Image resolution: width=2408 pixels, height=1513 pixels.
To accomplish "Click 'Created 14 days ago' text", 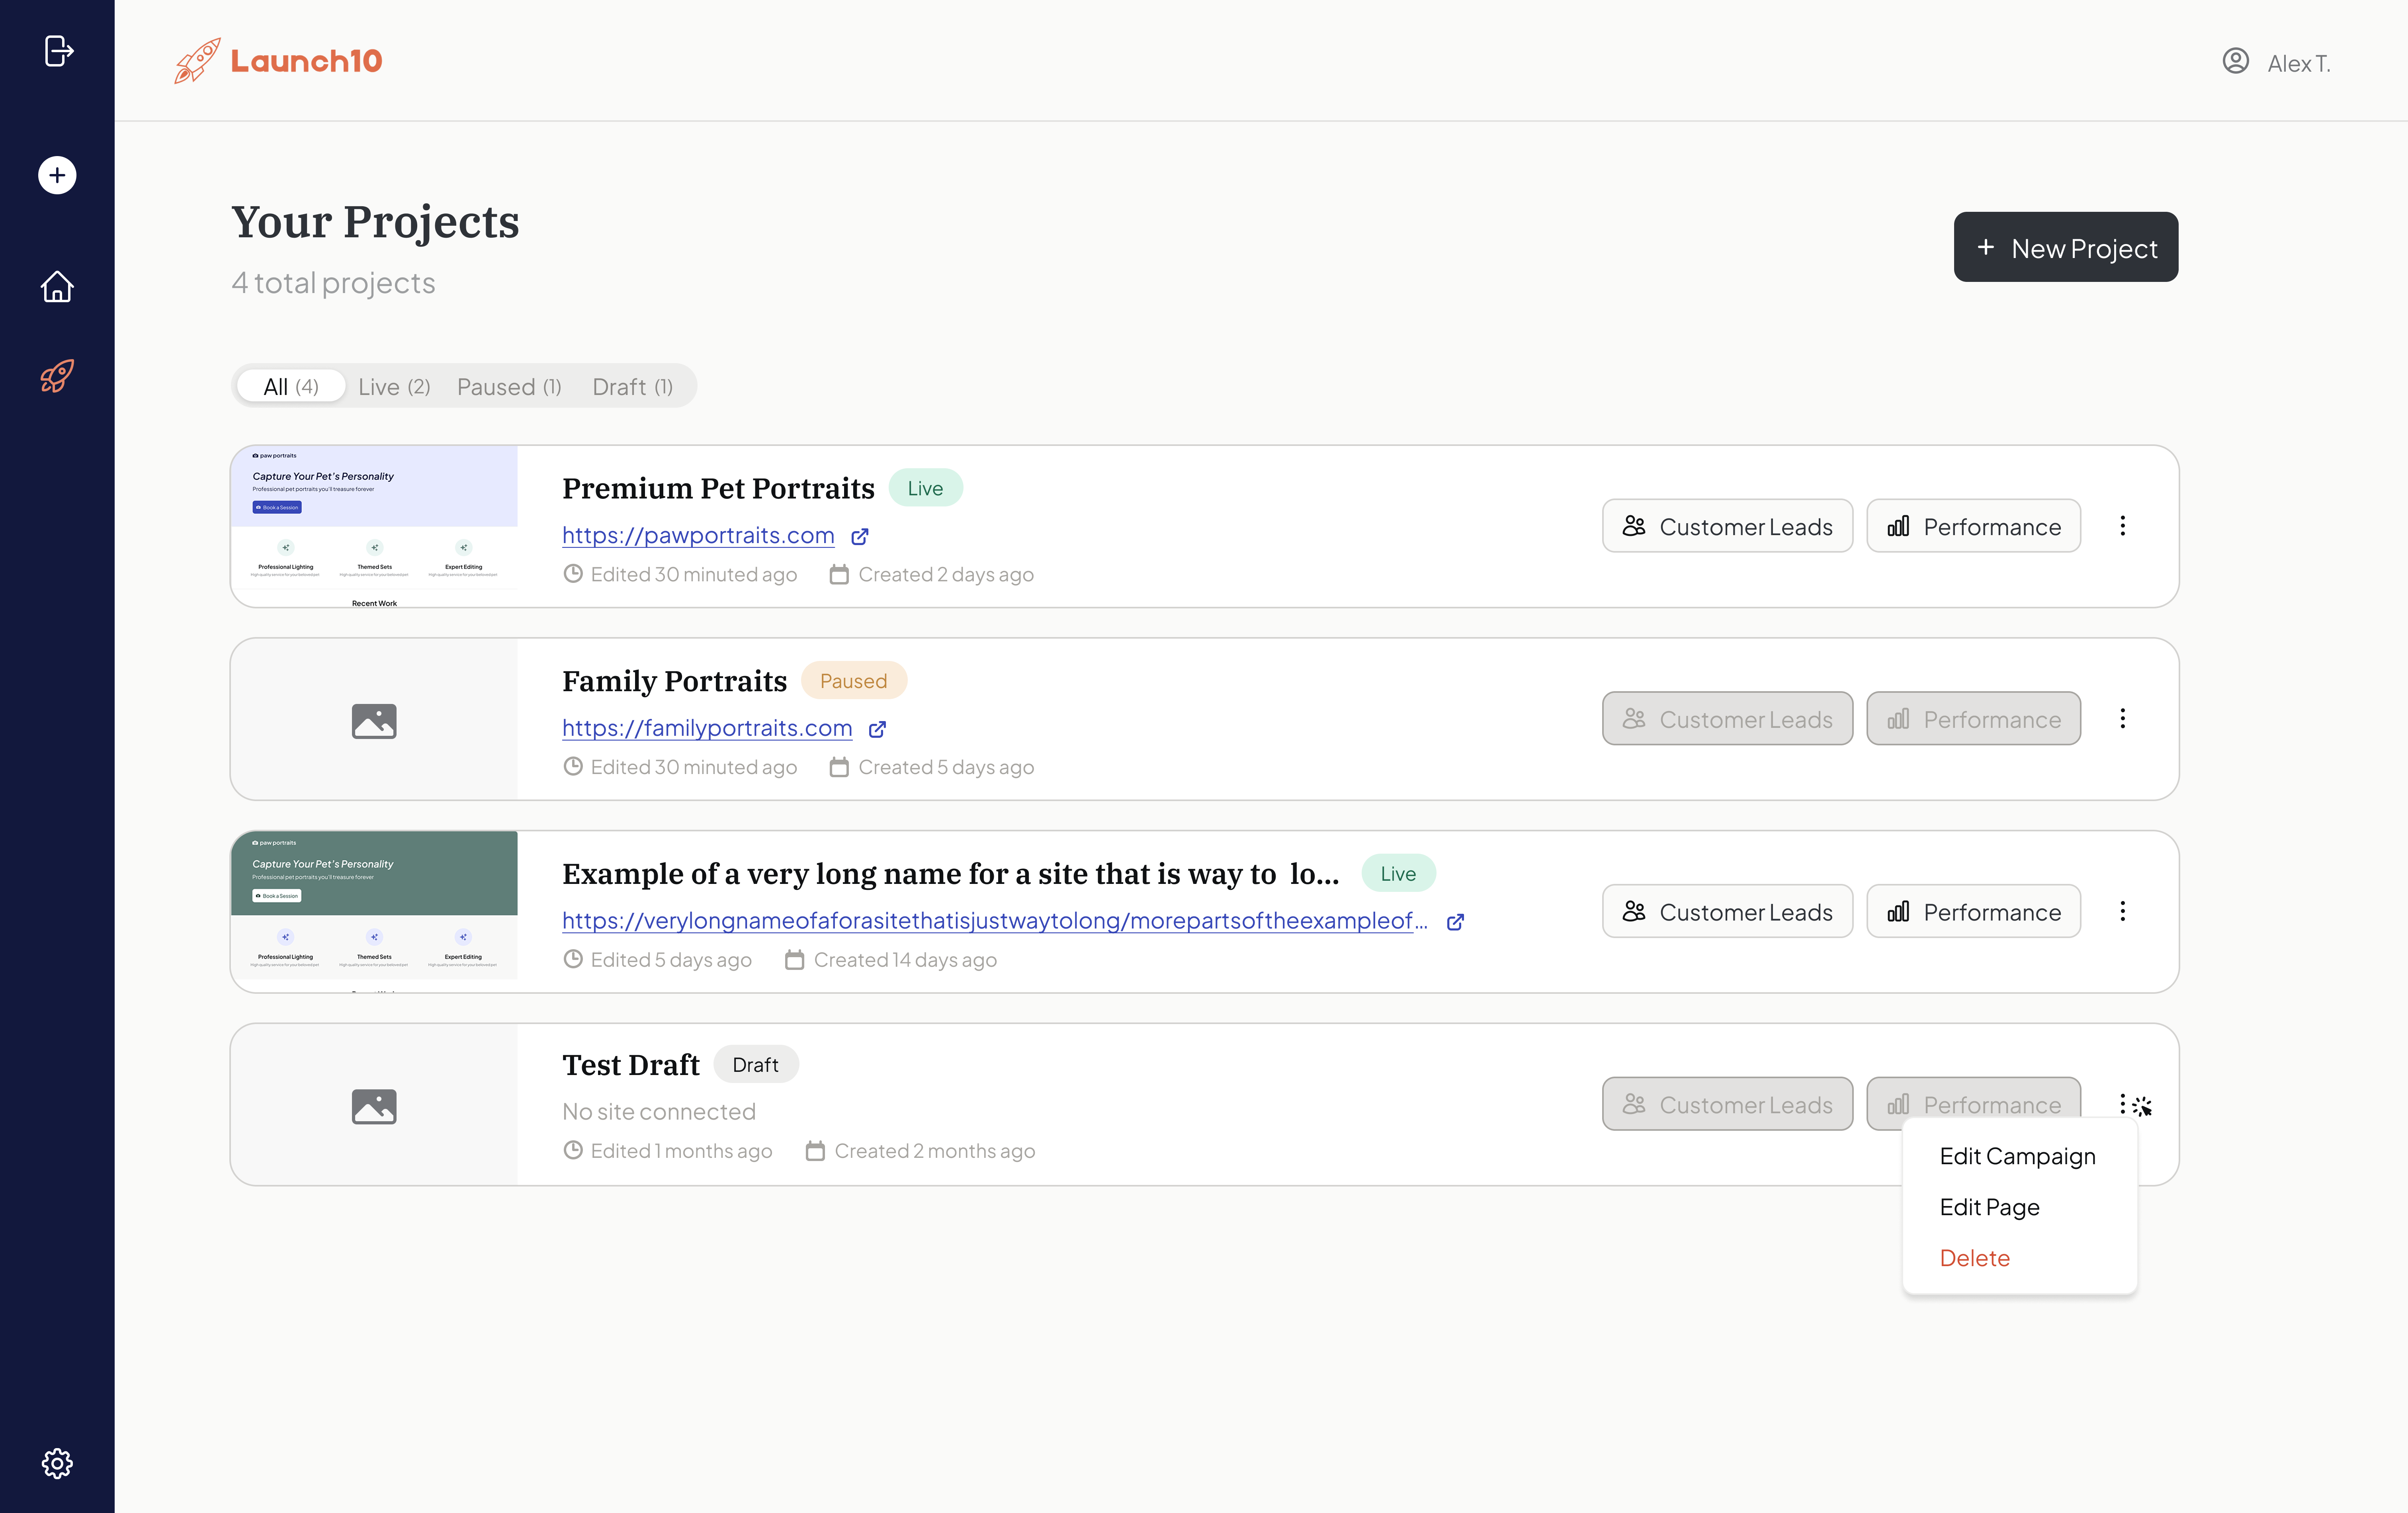I will [x=904, y=960].
